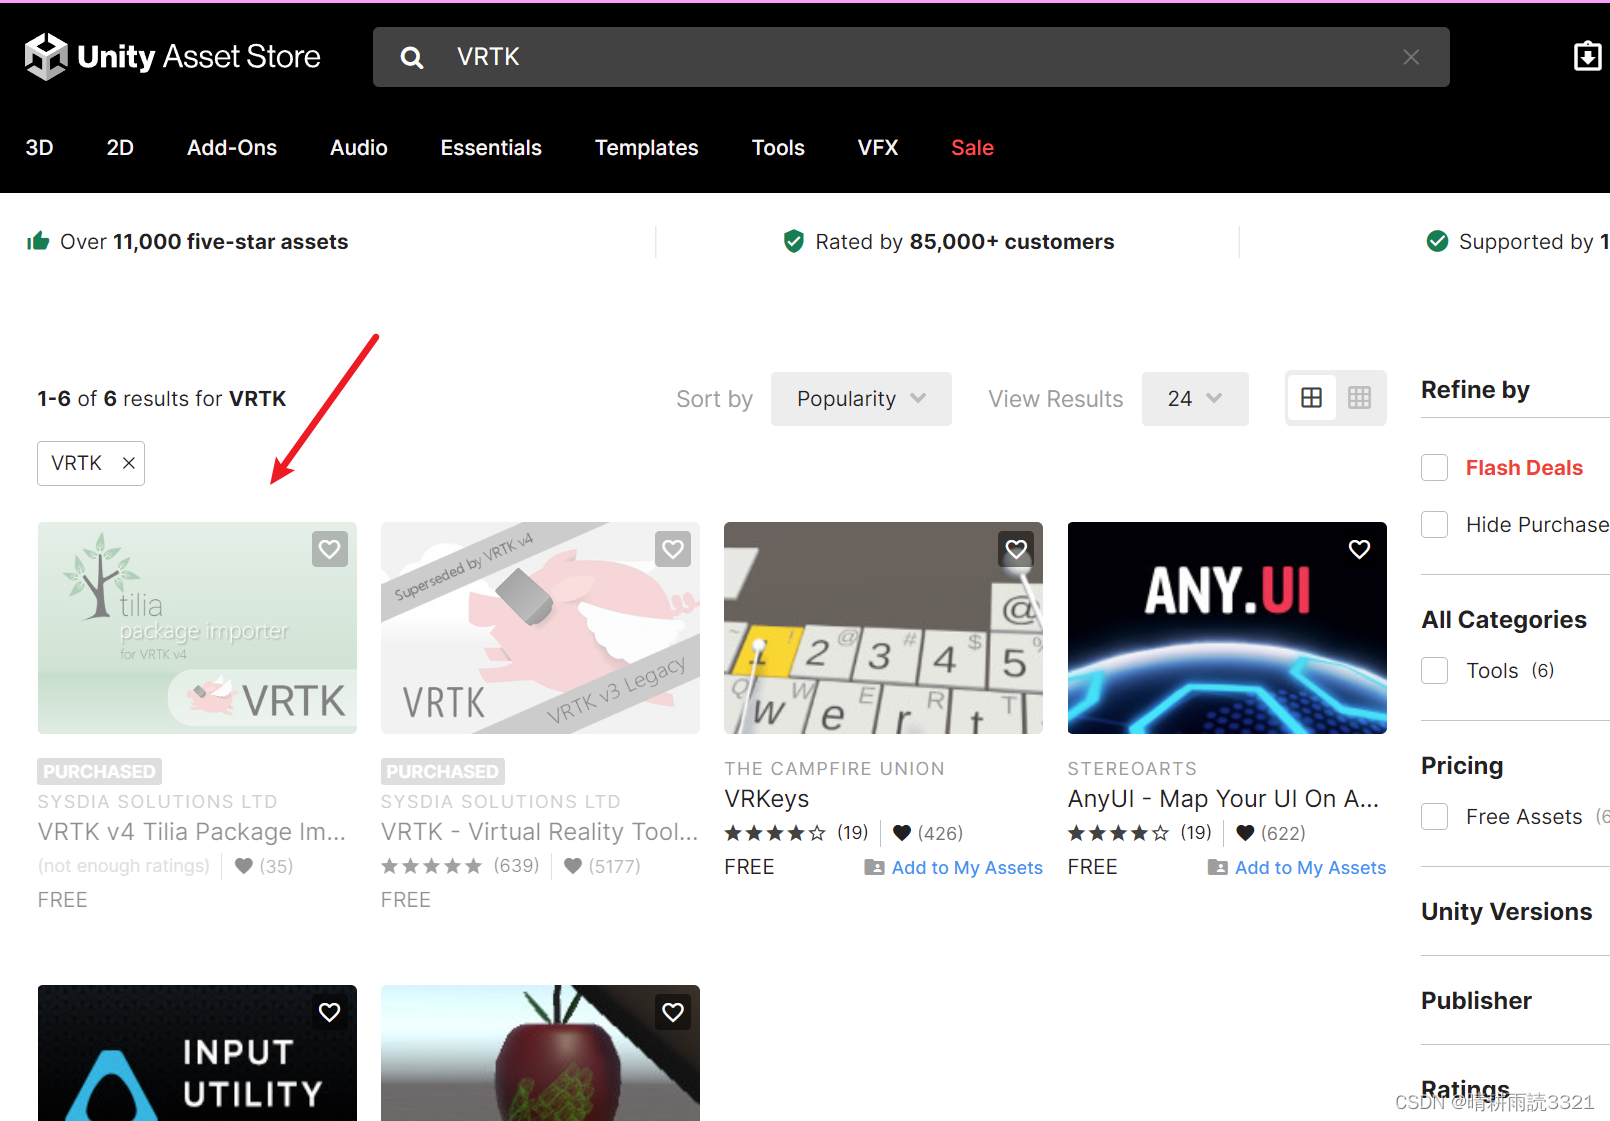This screenshot has width=1610, height=1121.
Task: Add VRKeys to My Assets
Action: [954, 868]
